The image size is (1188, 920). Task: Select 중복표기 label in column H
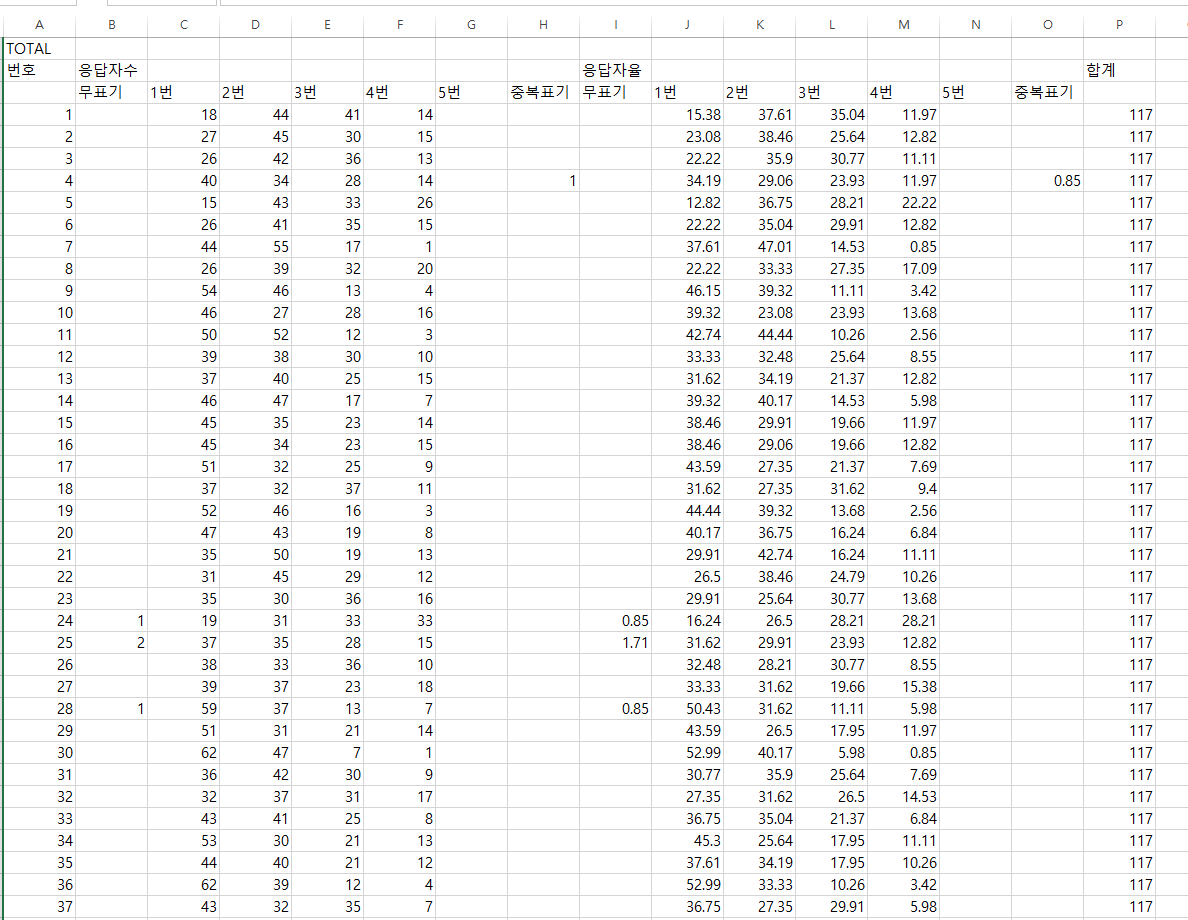(x=543, y=92)
